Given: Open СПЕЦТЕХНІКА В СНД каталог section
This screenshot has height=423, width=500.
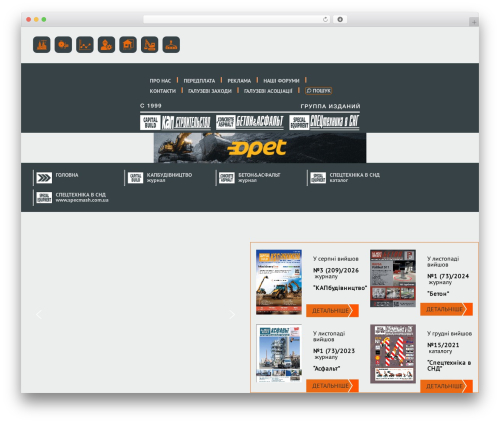Looking at the screenshot, I should (x=355, y=177).
